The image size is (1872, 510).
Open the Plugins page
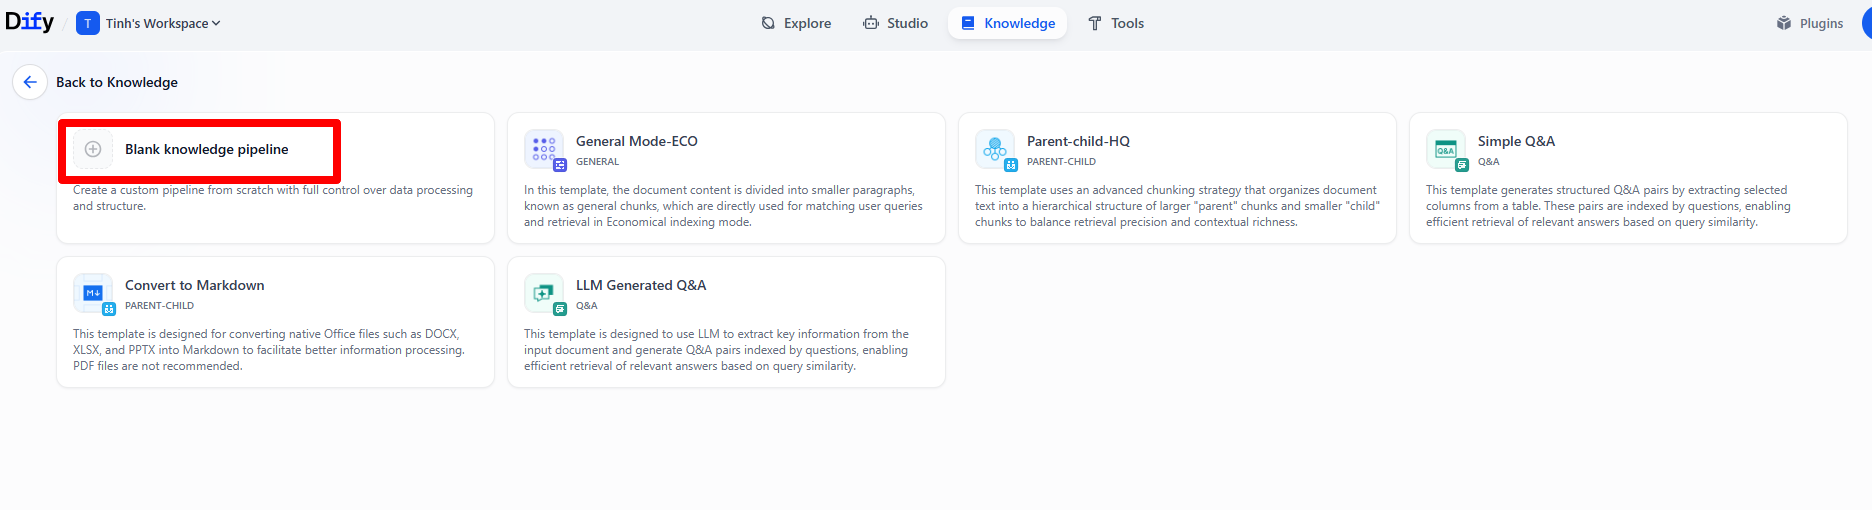1810,23
